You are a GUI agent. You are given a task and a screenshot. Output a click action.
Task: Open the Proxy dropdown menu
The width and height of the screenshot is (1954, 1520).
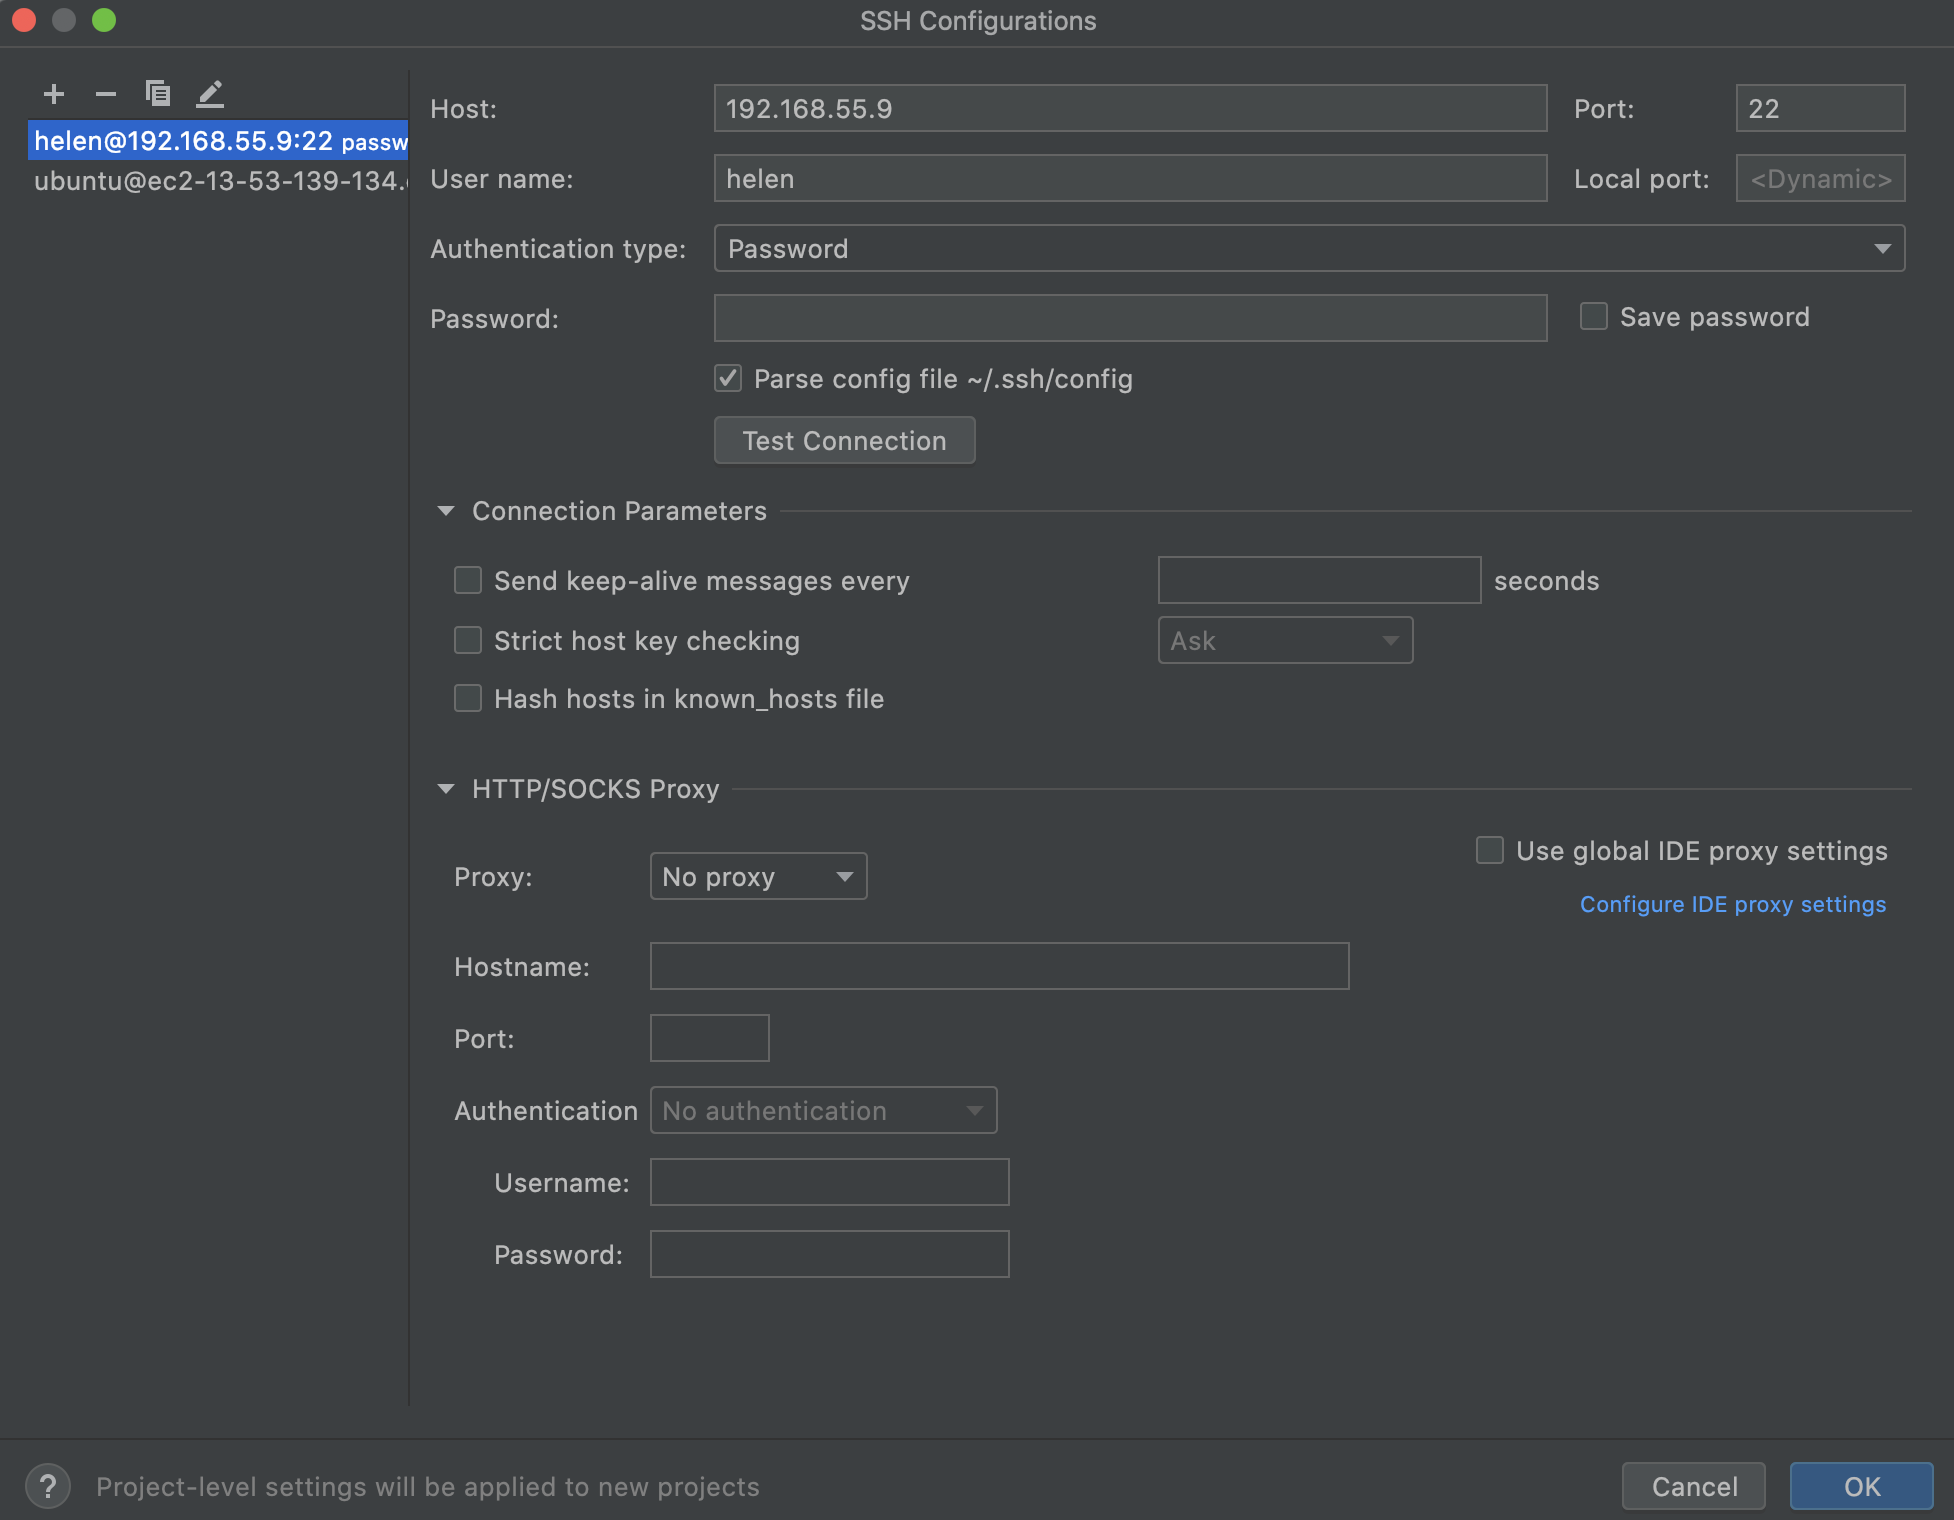(760, 874)
